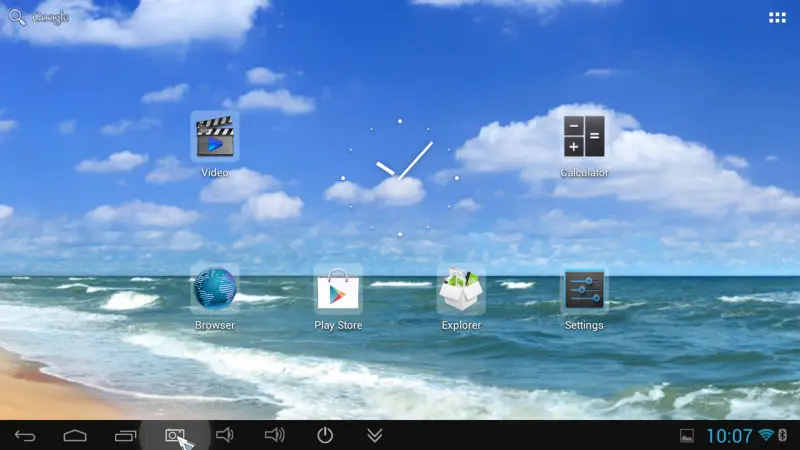
Task: Tap the Wi-Fi status icon
Action: click(767, 435)
